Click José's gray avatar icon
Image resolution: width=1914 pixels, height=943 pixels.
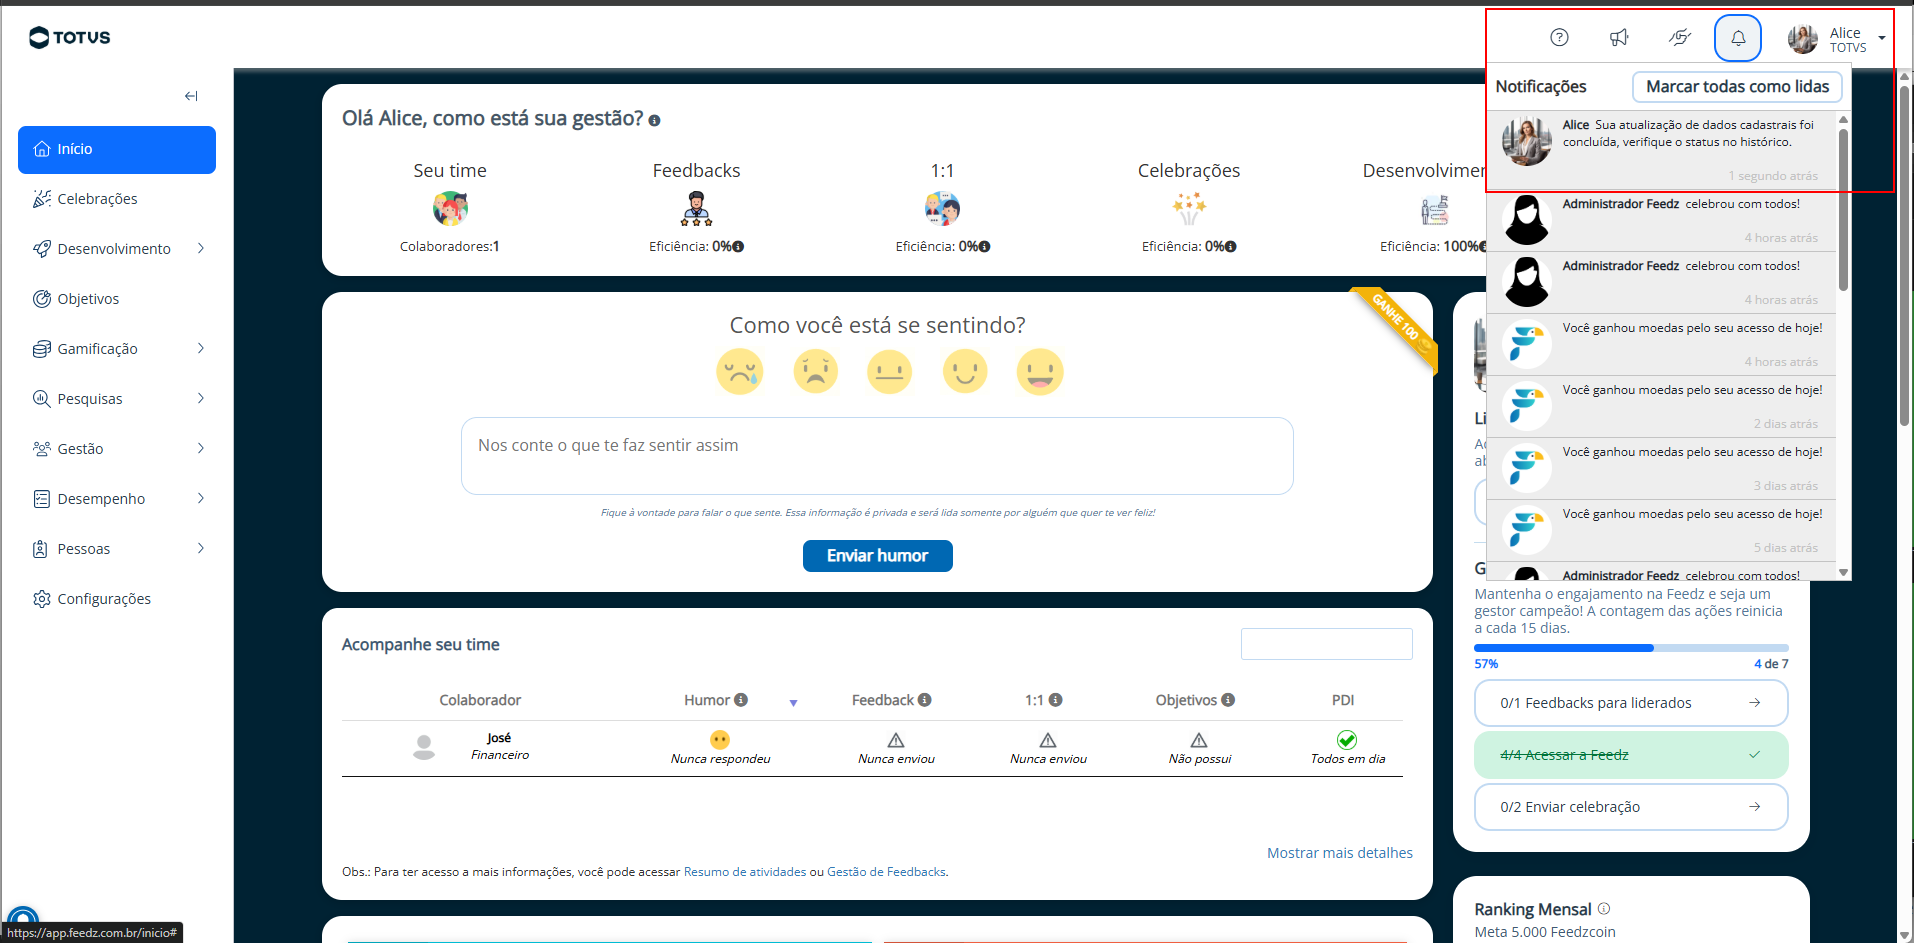pyautogui.click(x=424, y=747)
